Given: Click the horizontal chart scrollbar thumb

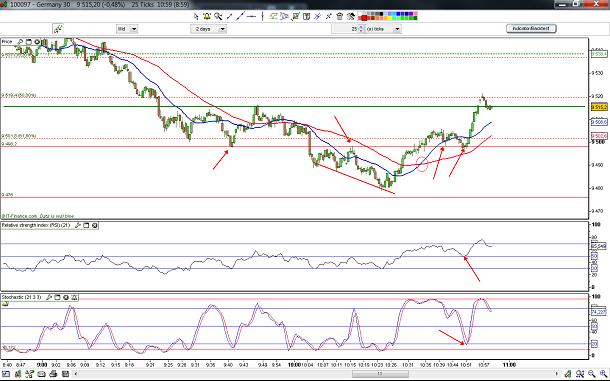Looking at the screenshot, I should (380, 374).
